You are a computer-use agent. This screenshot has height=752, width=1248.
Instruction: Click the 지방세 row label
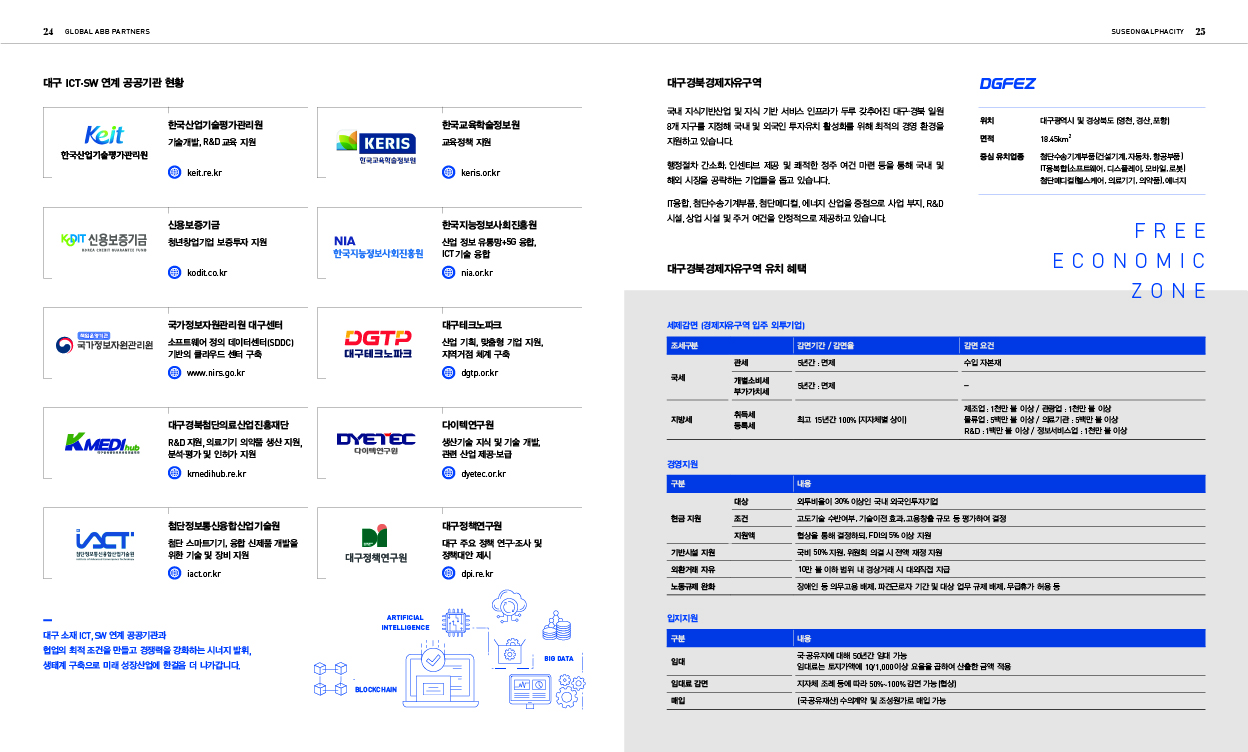coord(682,419)
